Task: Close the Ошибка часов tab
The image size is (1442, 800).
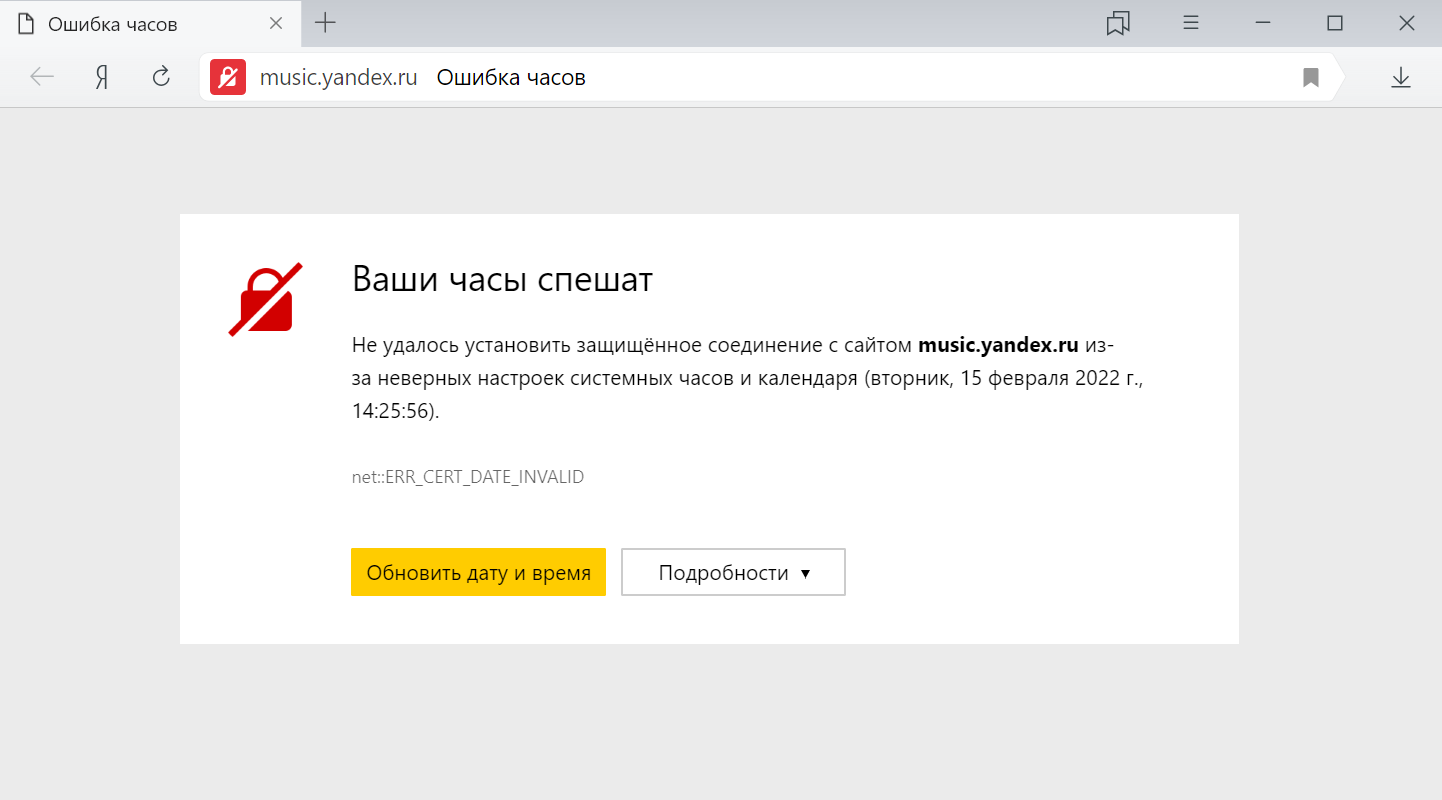Action: tap(276, 23)
